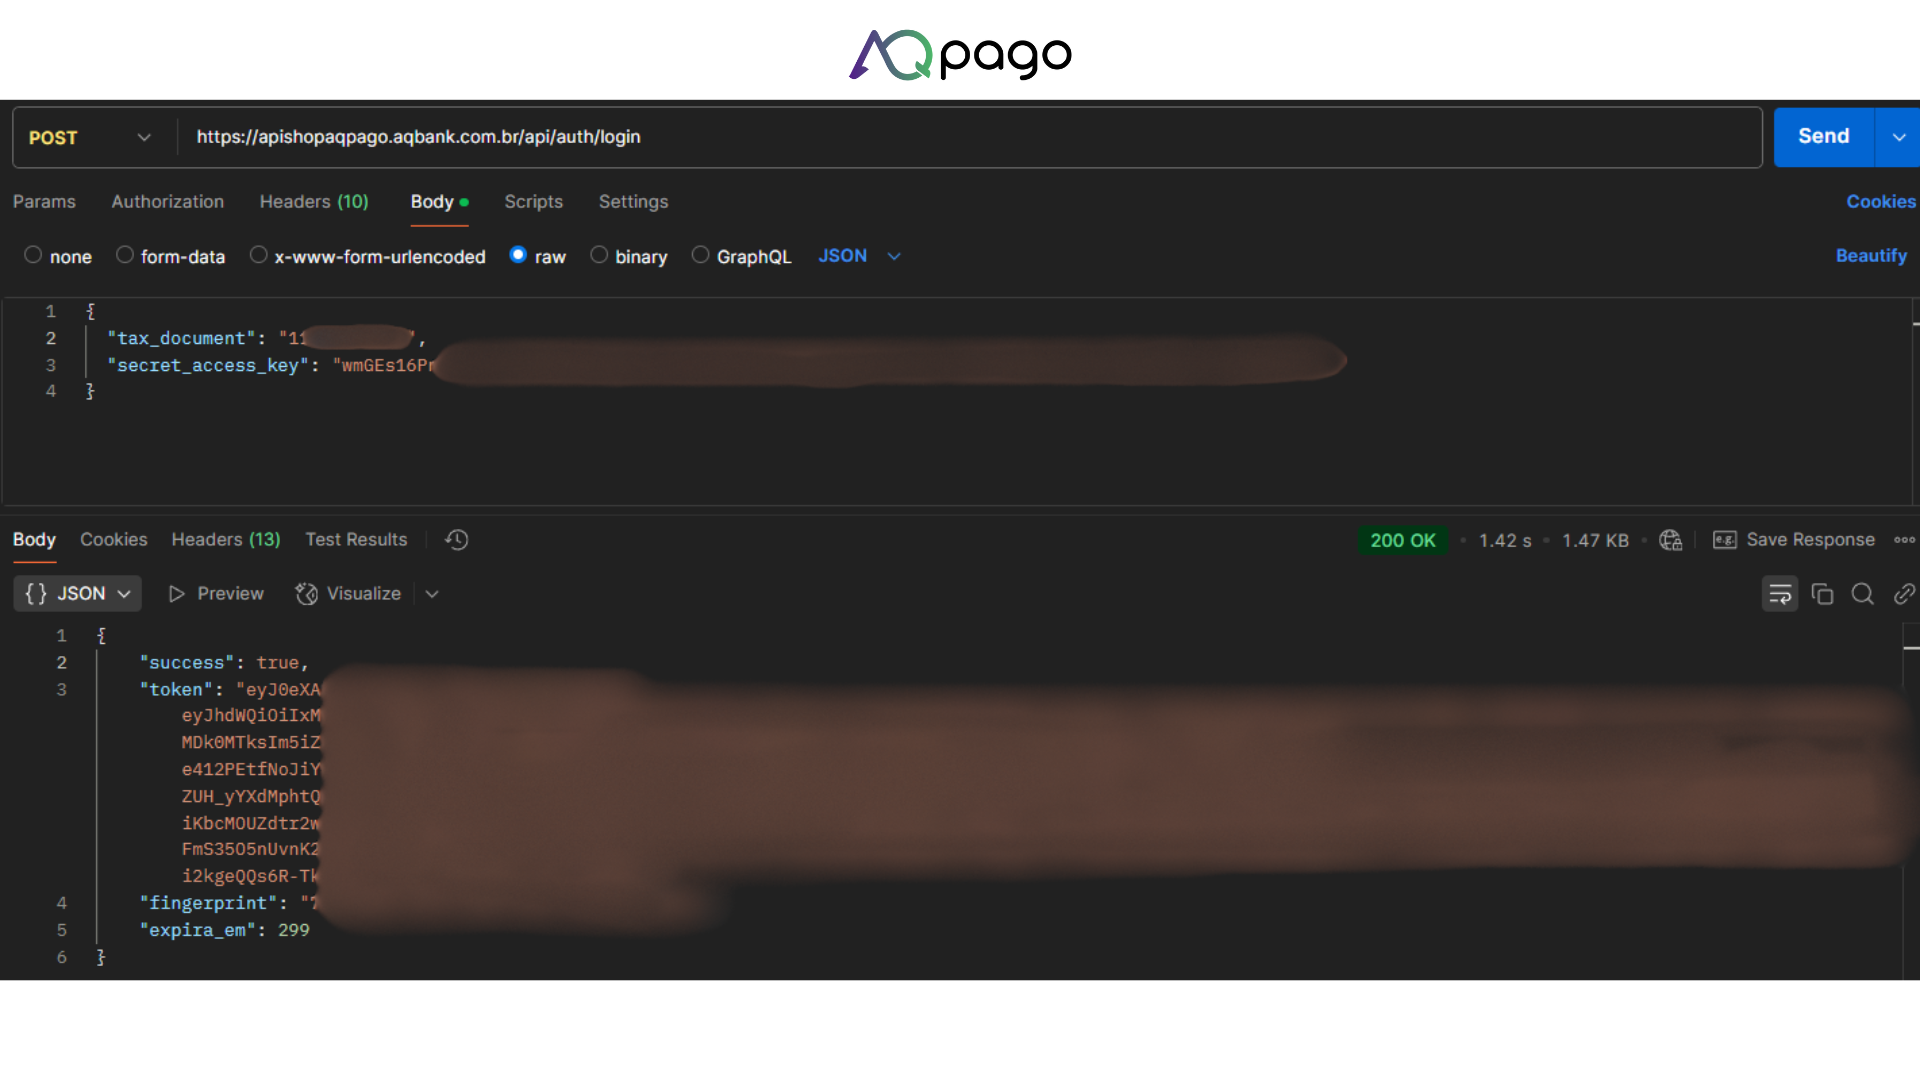Click the "token" key in response
The image size is (1920, 1080).
[176, 690]
